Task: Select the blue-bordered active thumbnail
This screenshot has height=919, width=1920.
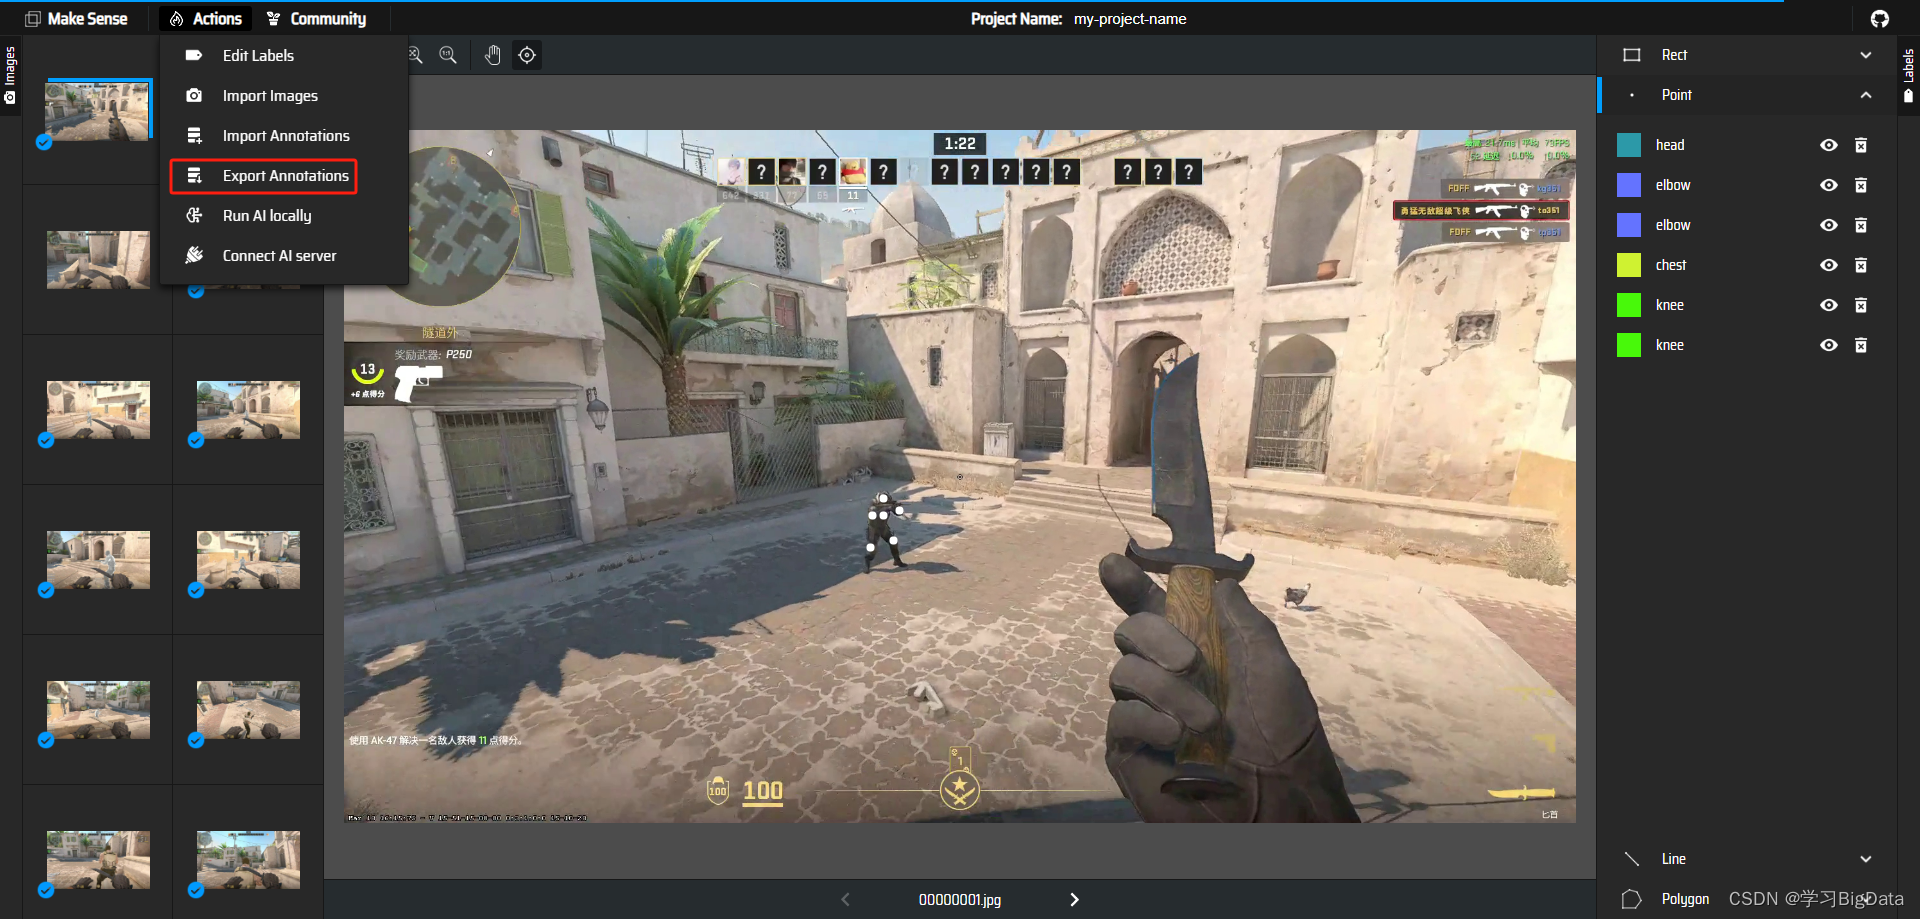Action: [98, 110]
